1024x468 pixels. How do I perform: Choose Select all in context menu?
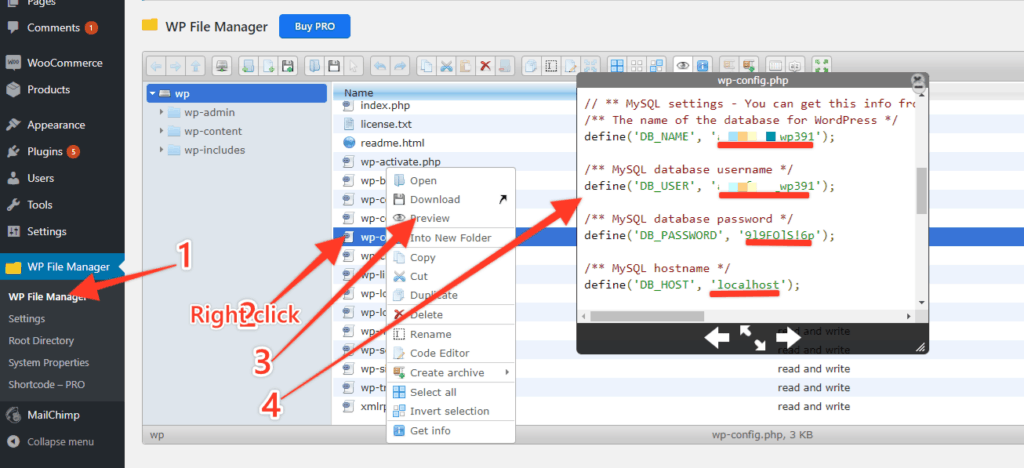(433, 392)
